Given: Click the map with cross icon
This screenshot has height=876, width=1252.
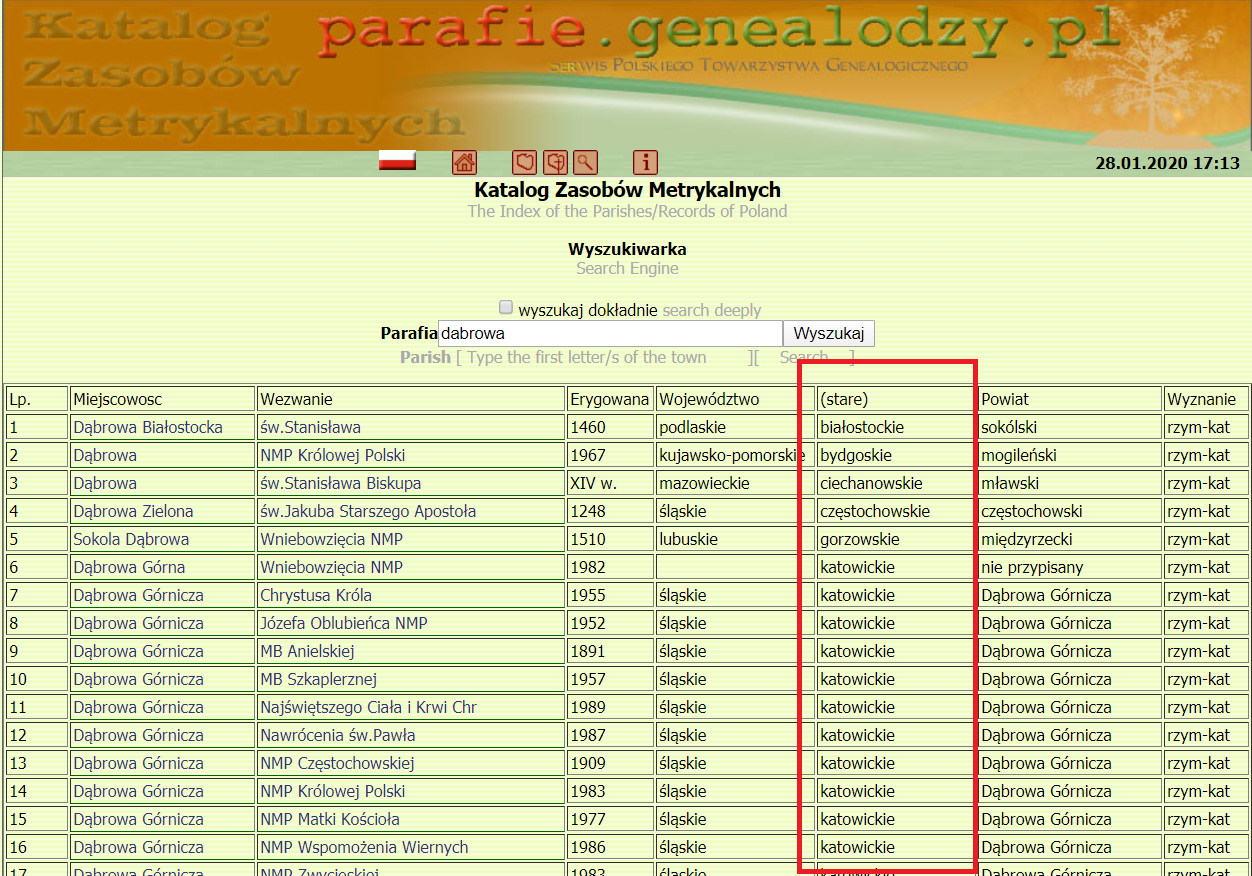Looking at the screenshot, I should pyautogui.click(x=555, y=162).
